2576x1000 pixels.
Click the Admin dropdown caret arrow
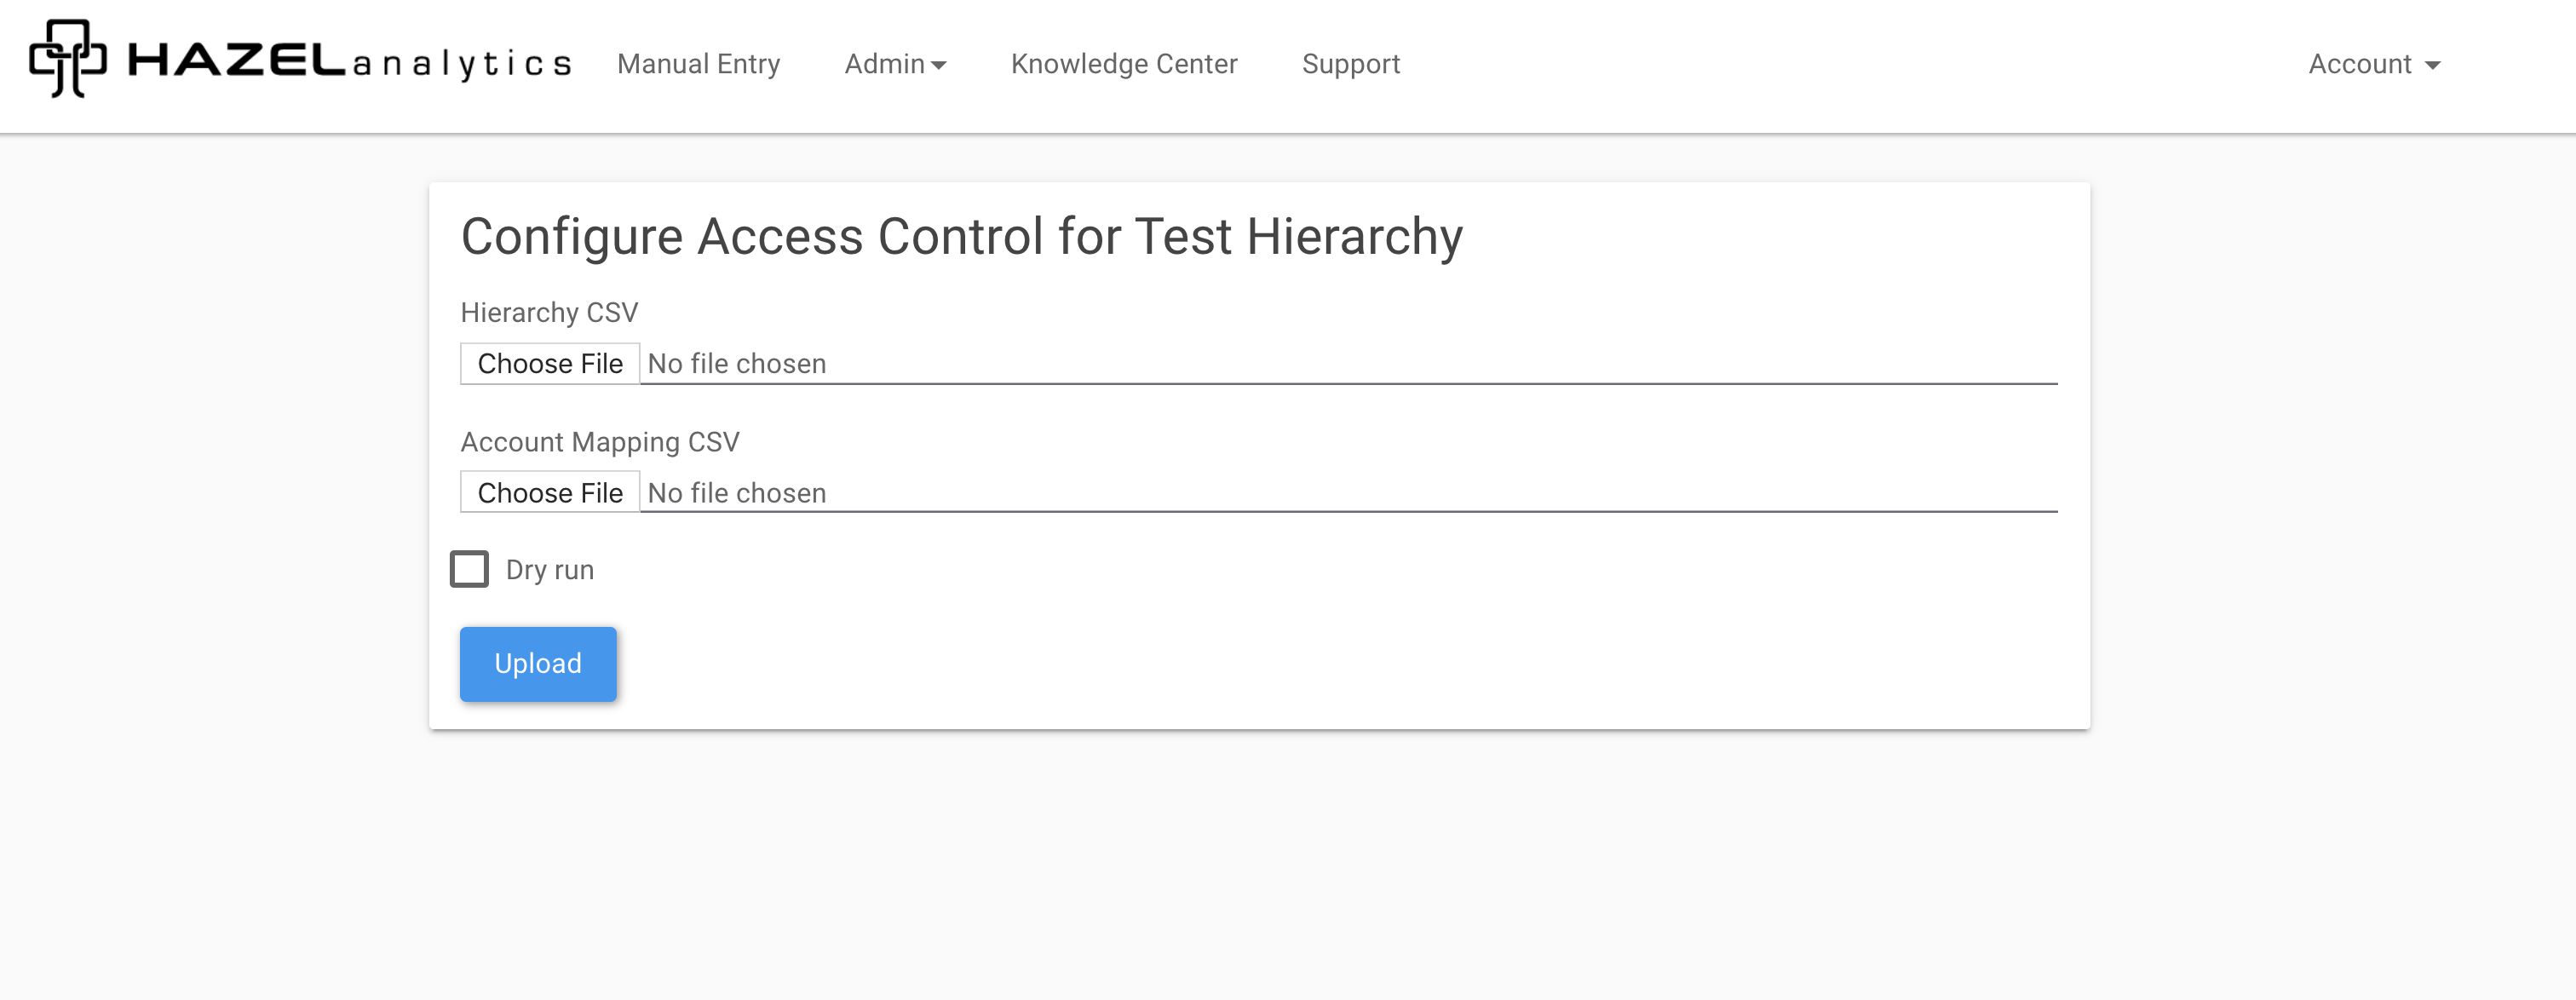pyautogui.click(x=938, y=66)
